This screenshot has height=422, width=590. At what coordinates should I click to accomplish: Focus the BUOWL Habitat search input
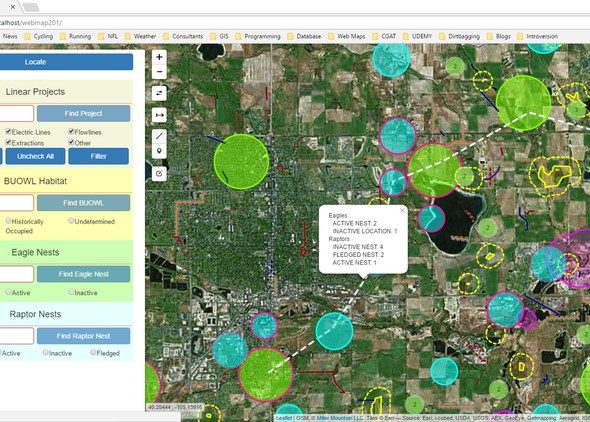(16, 203)
